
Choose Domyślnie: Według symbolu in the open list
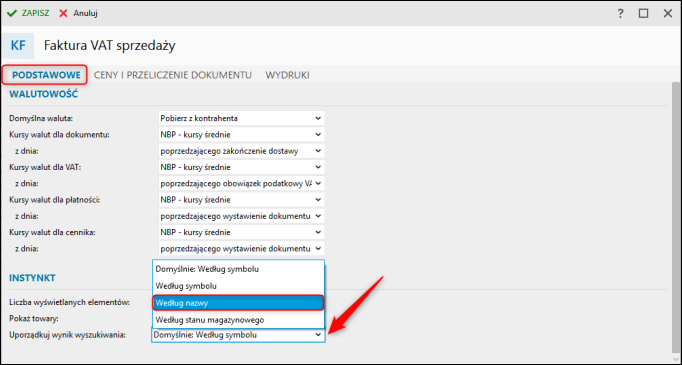(x=238, y=269)
